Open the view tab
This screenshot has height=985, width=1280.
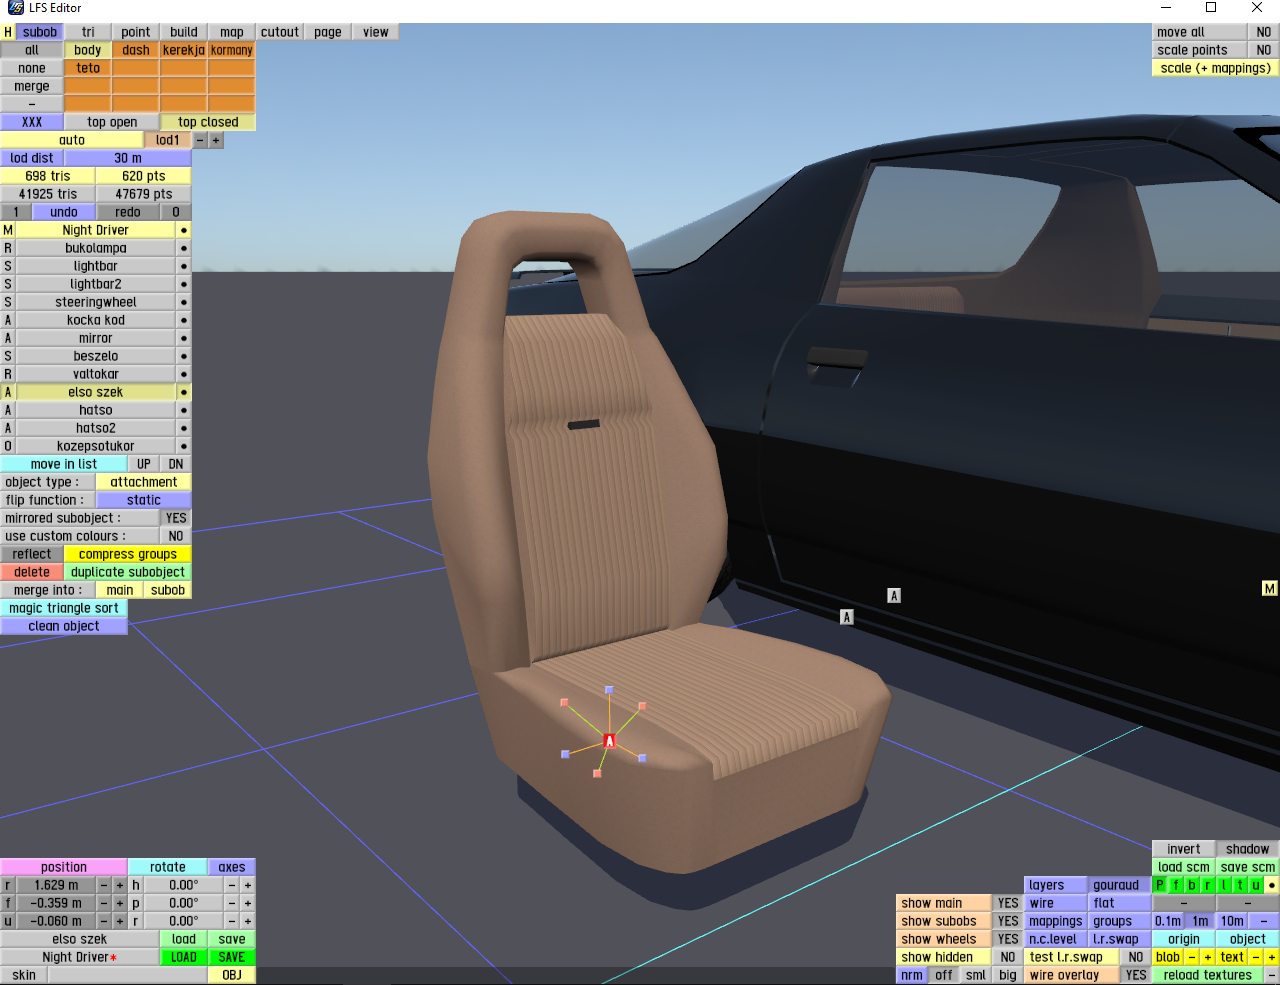pos(376,32)
